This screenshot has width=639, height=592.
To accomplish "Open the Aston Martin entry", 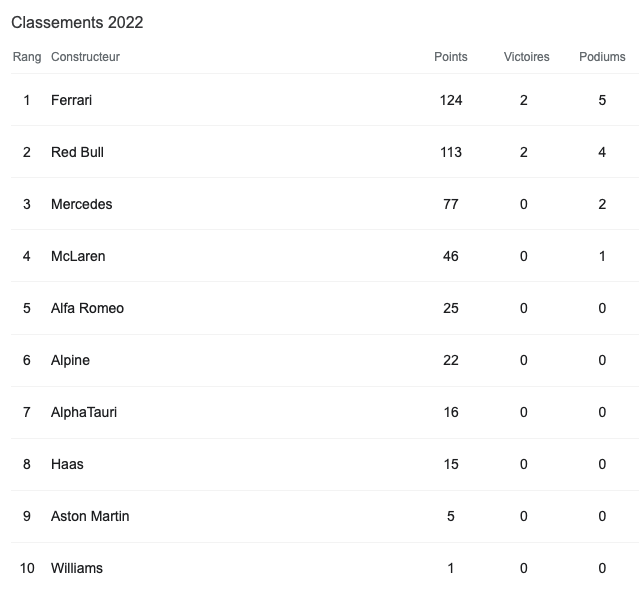I will click(90, 516).
